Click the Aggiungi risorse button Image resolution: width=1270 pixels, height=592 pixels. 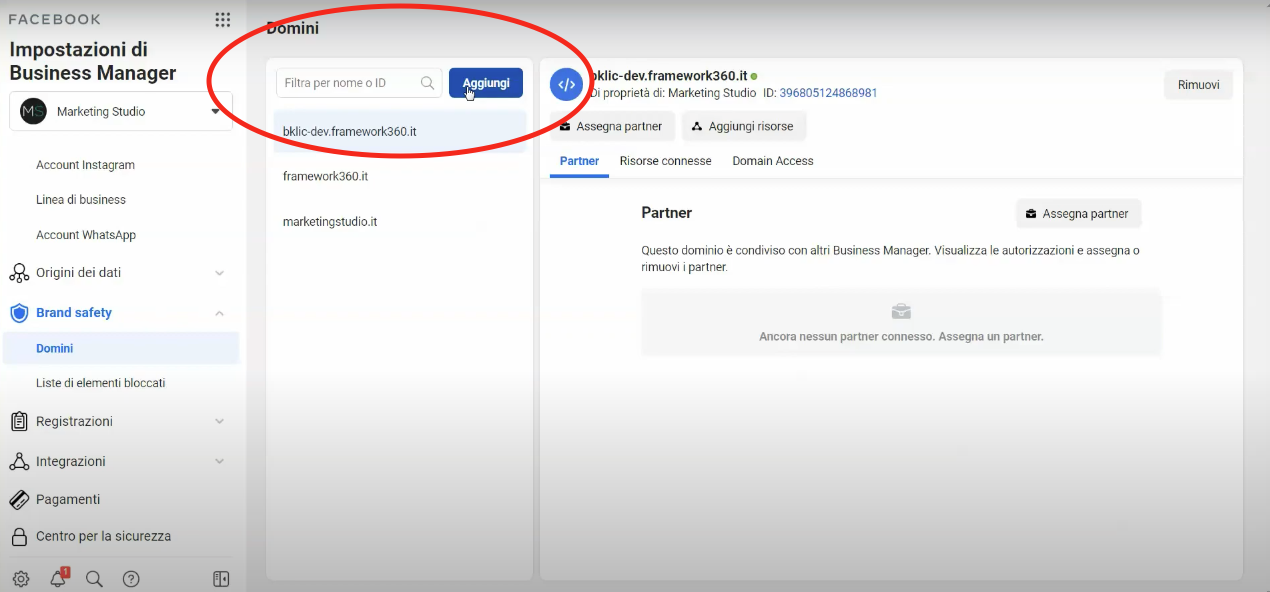743,127
